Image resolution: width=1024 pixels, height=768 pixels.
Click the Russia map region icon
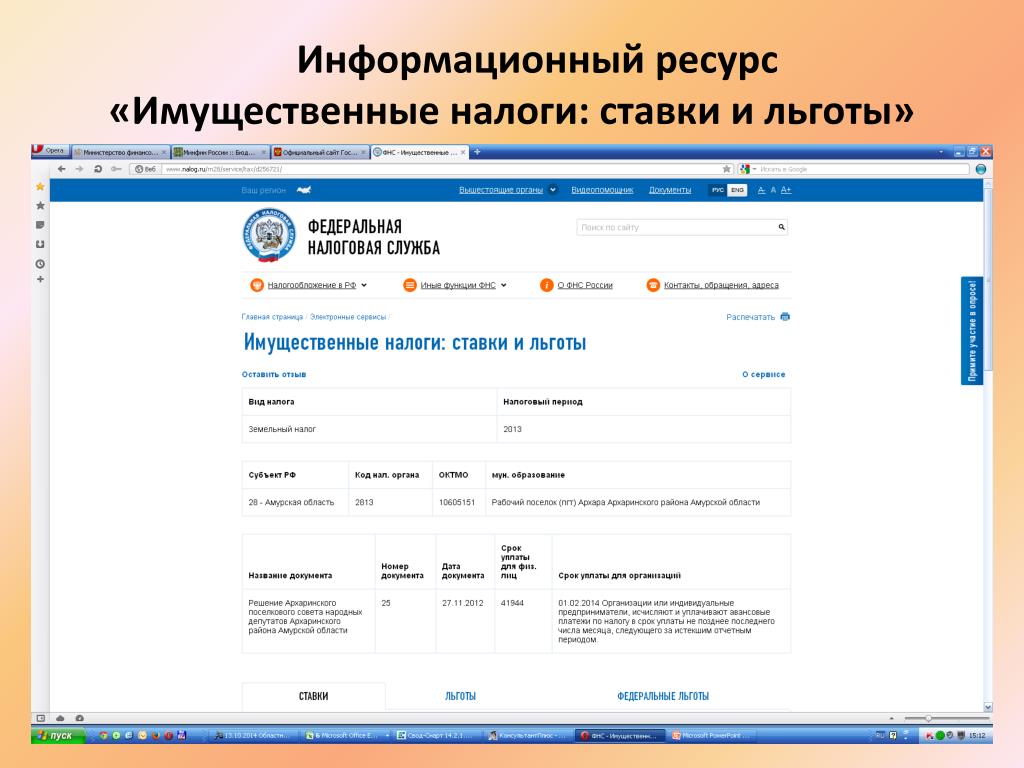click(x=304, y=190)
